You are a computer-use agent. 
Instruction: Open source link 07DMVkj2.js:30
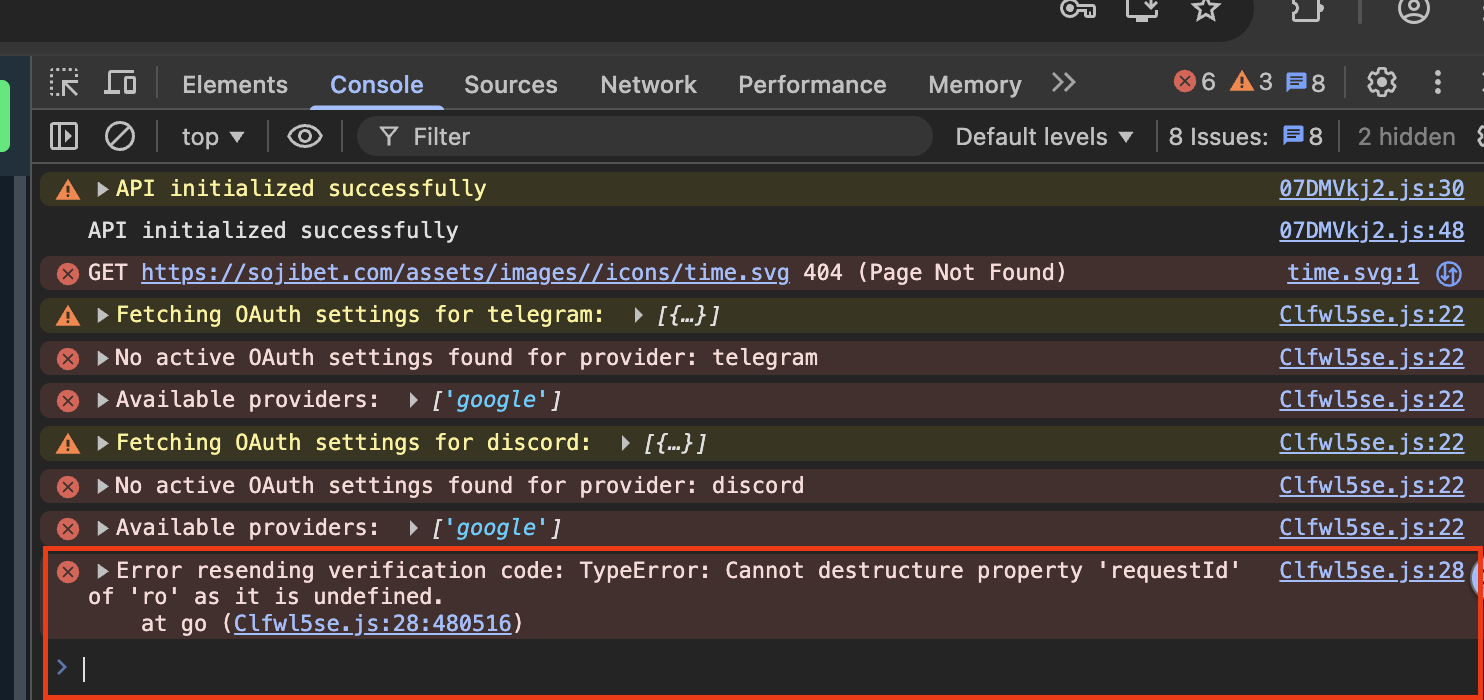[1371, 188]
